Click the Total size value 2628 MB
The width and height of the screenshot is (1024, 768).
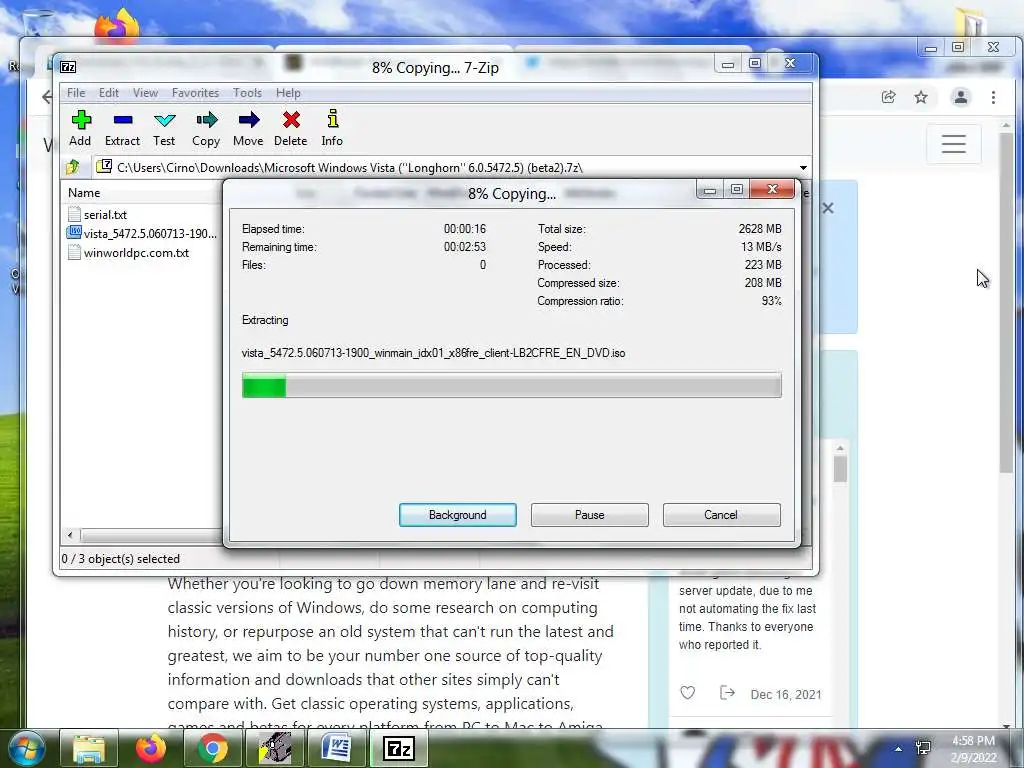tap(760, 229)
